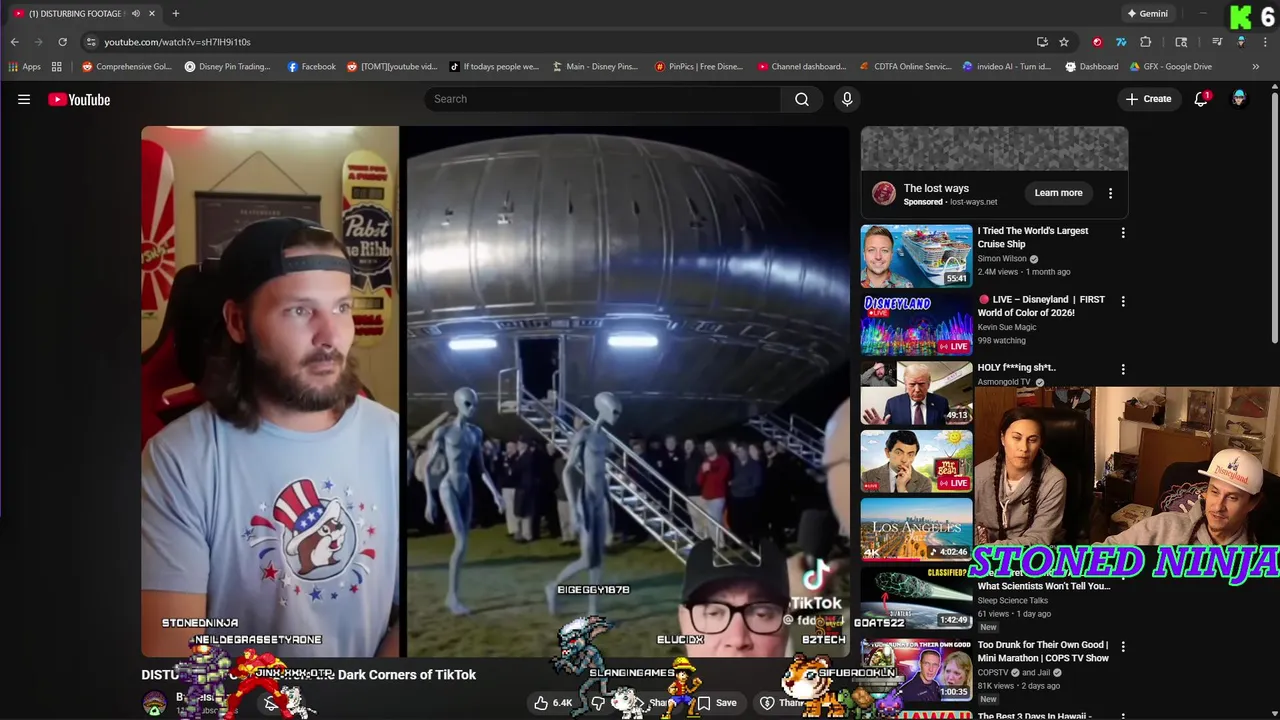Click the search magnifier button
Image resolution: width=1280 pixels, height=720 pixels.
click(x=802, y=99)
